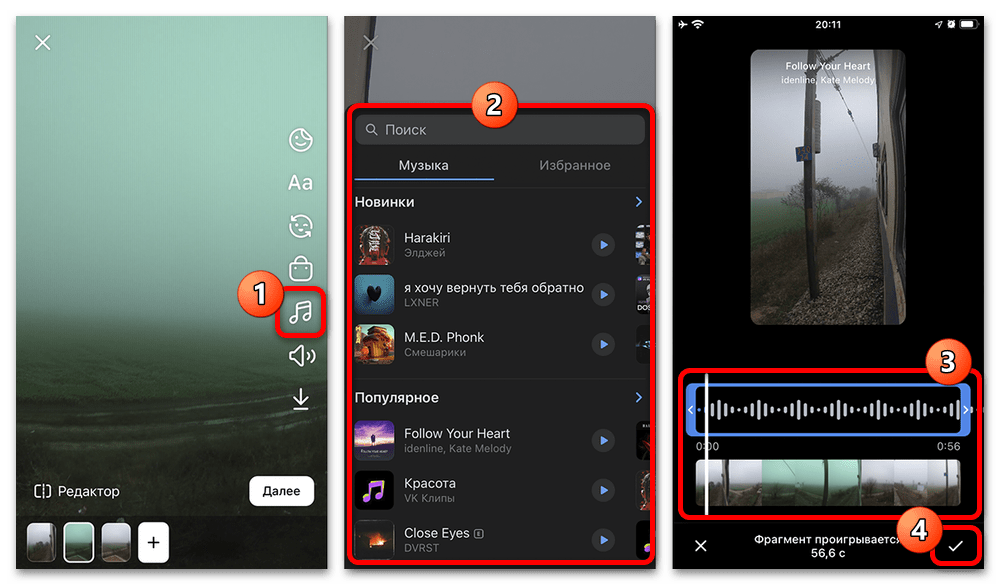The width and height of the screenshot is (1000, 585).
Task: Select the LXNER heart album cover
Action: (x=374, y=295)
